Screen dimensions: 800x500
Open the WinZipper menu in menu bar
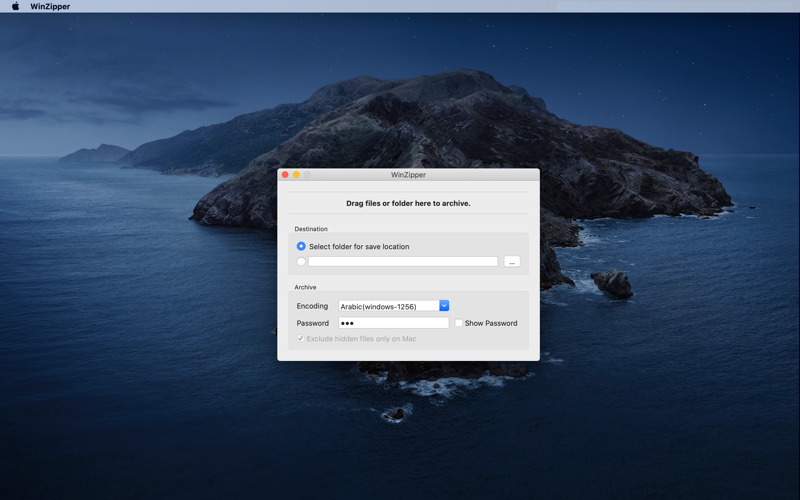pyautogui.click(x=50, y=7)
